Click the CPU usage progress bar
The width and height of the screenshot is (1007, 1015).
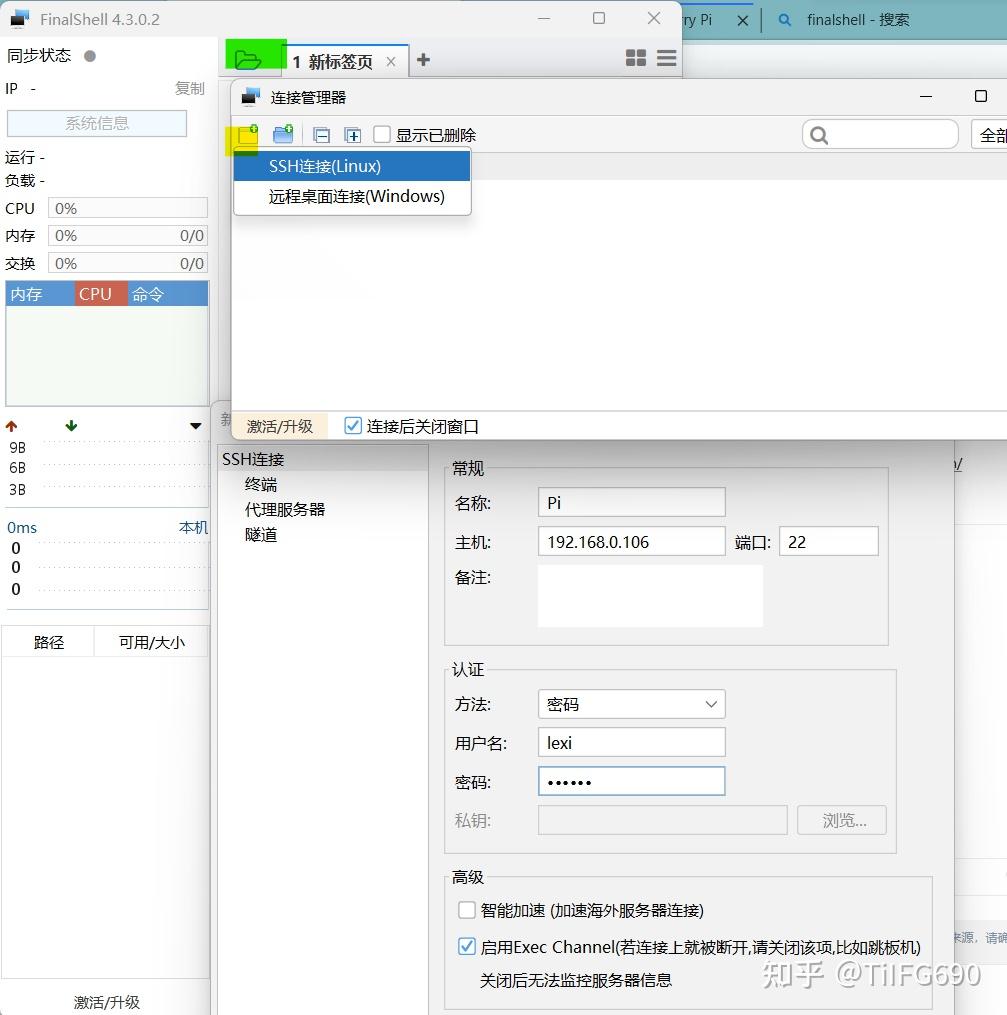point(127,208)
